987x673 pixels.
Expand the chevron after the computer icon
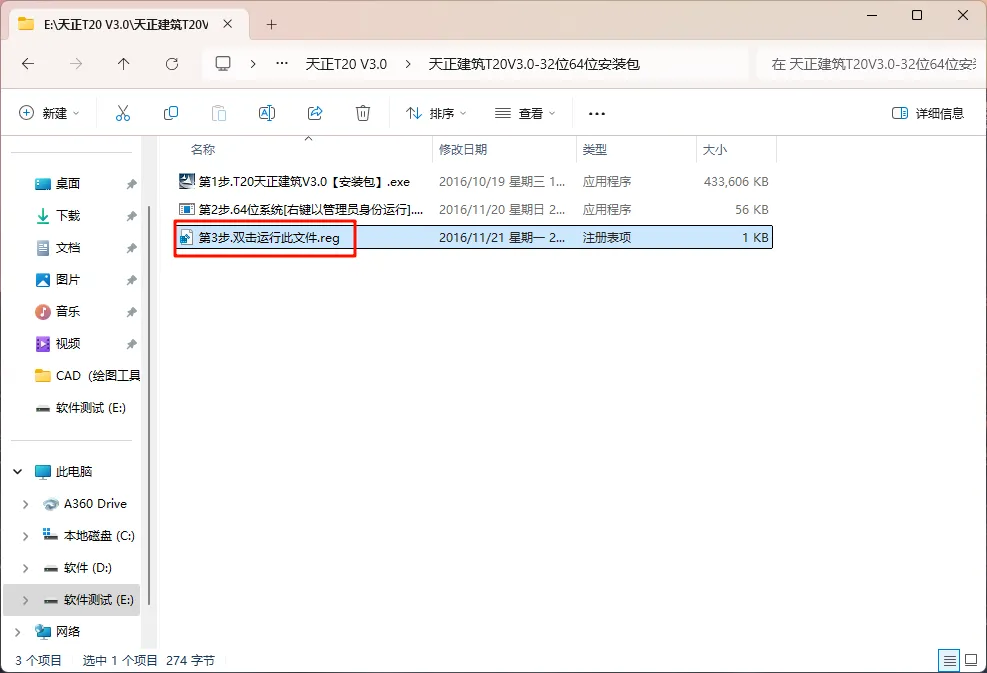click(x=253, y=64)
